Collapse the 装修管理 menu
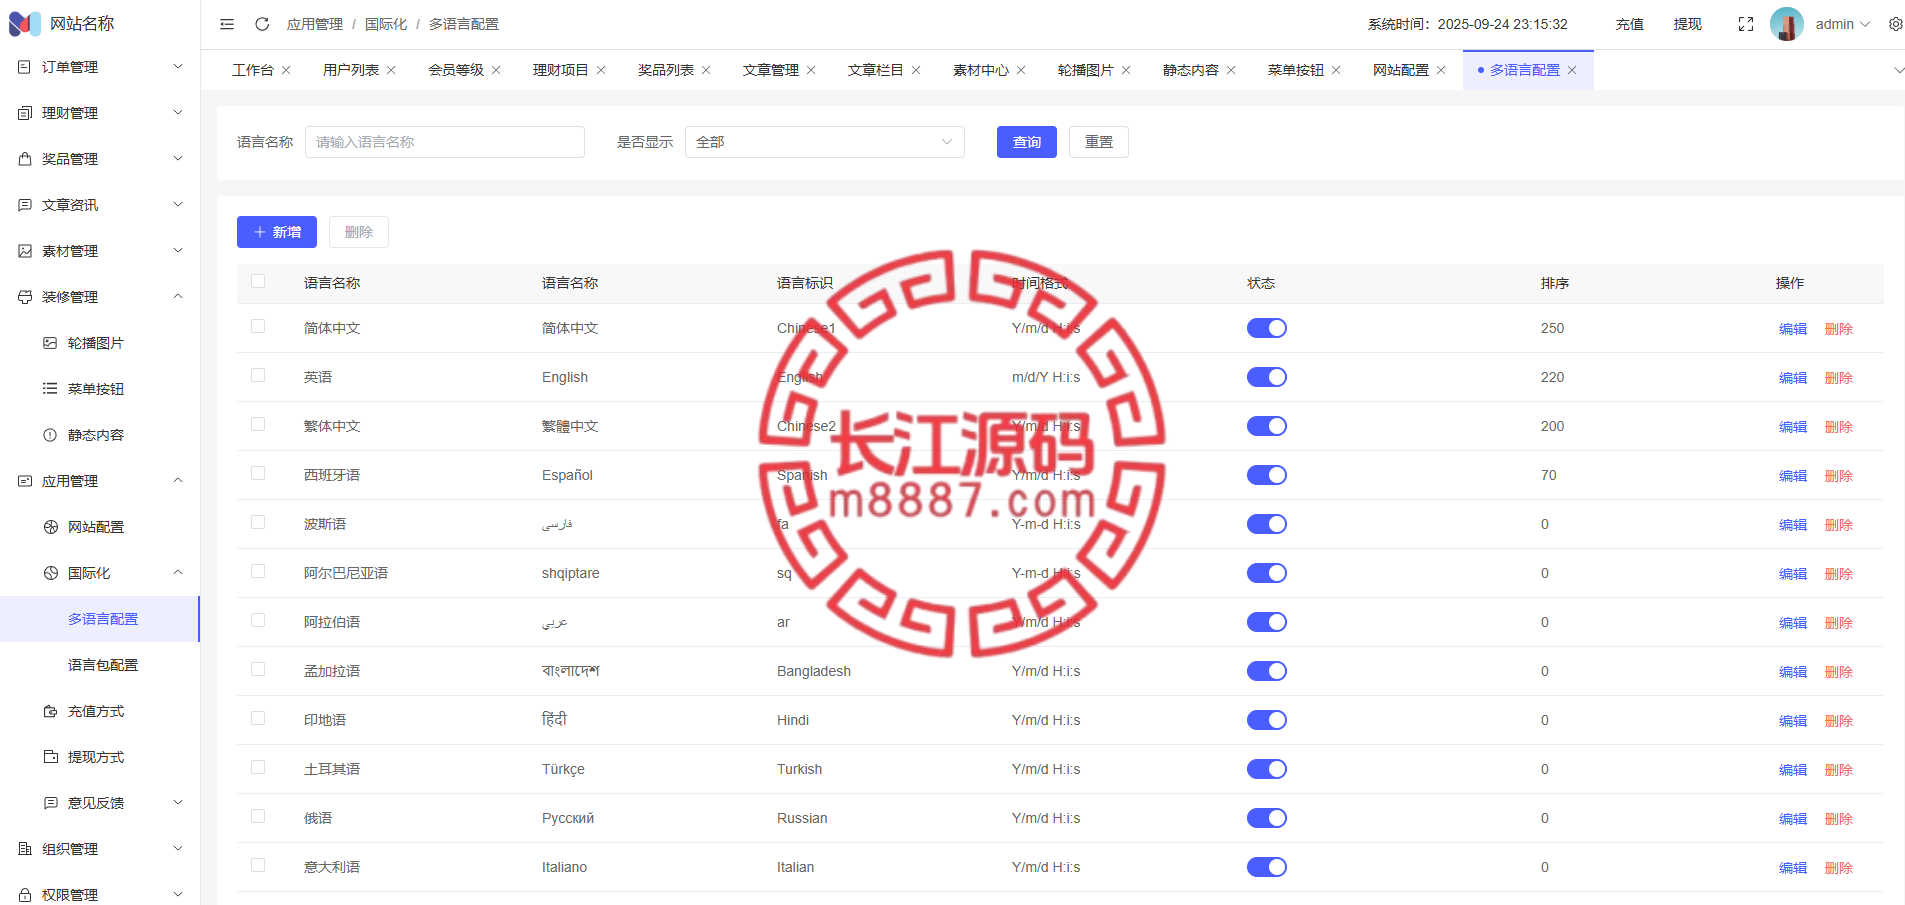Screen dimensions: 1905x905 [x=178, y=297]
